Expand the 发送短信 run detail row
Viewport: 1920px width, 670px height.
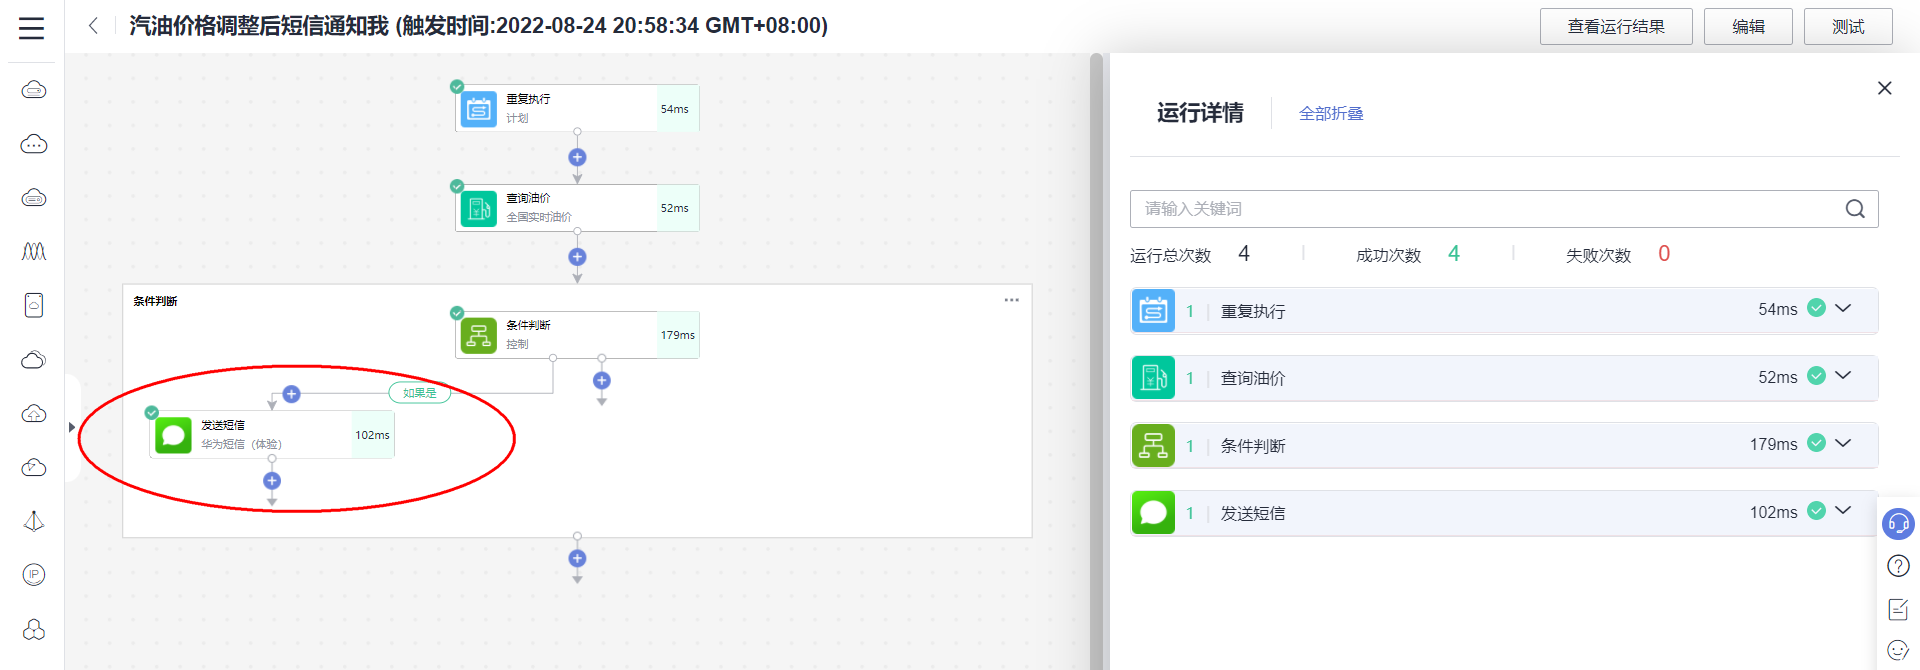pyautogui.click(x=1843, y=511)
